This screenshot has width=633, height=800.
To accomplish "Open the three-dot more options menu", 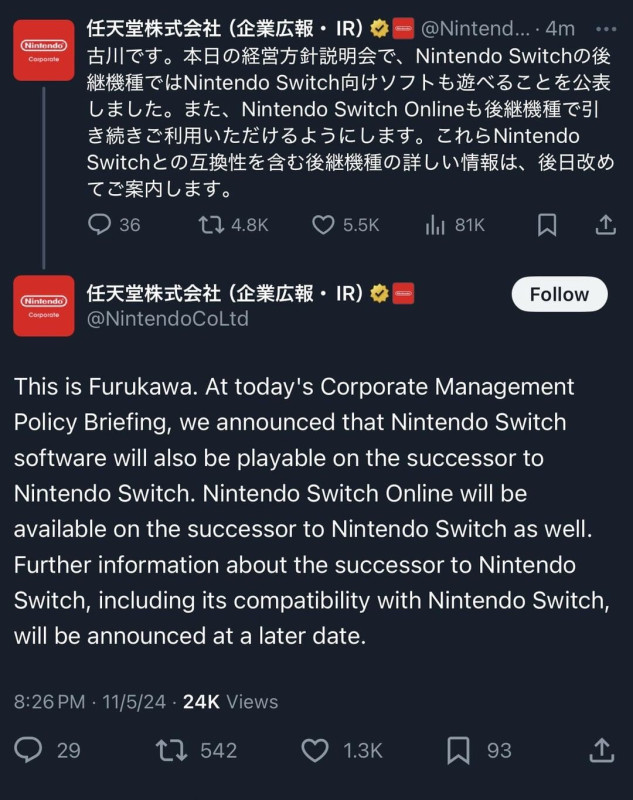I will [605, 29].
